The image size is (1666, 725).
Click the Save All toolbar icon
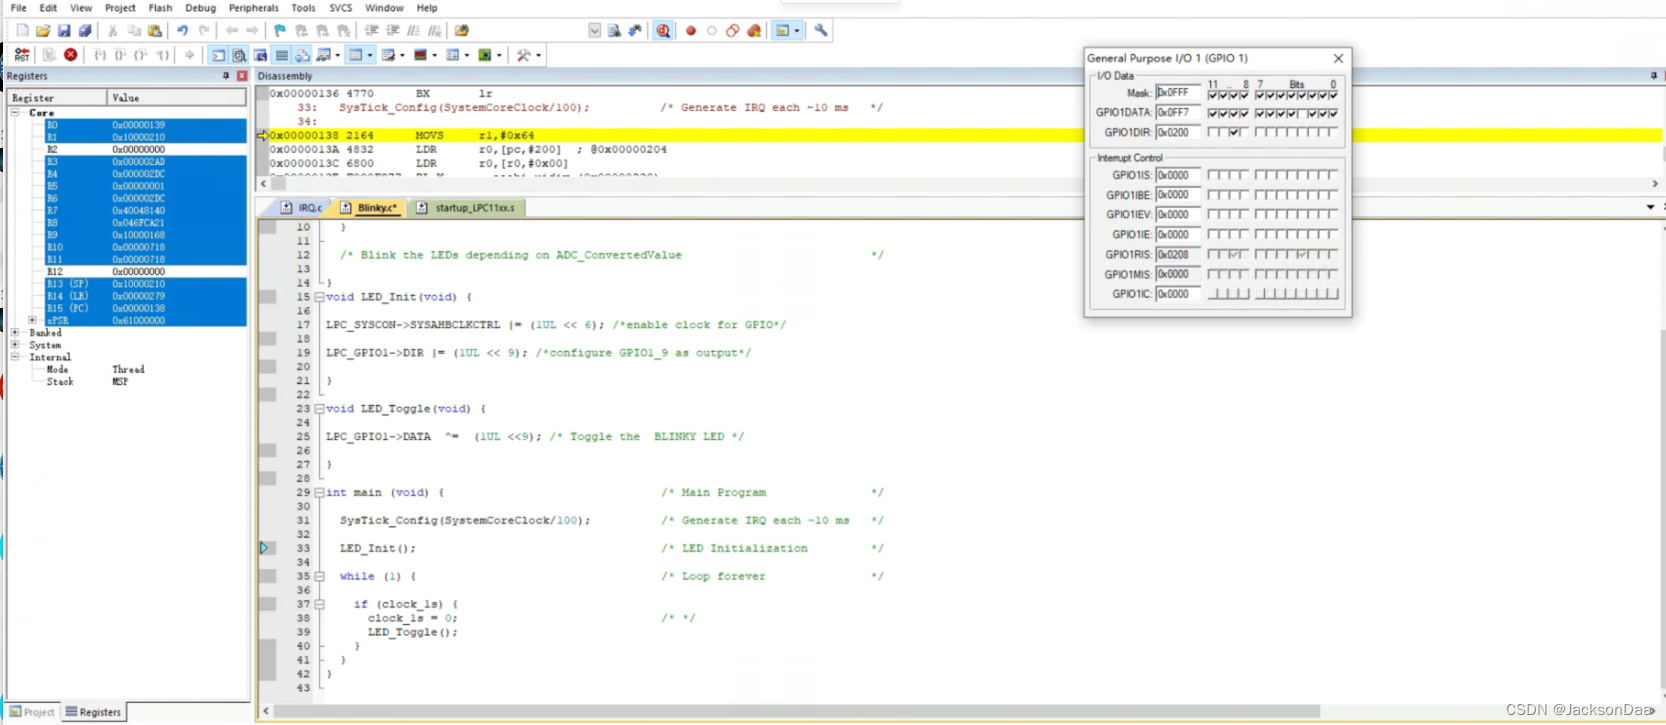(85, 31)
